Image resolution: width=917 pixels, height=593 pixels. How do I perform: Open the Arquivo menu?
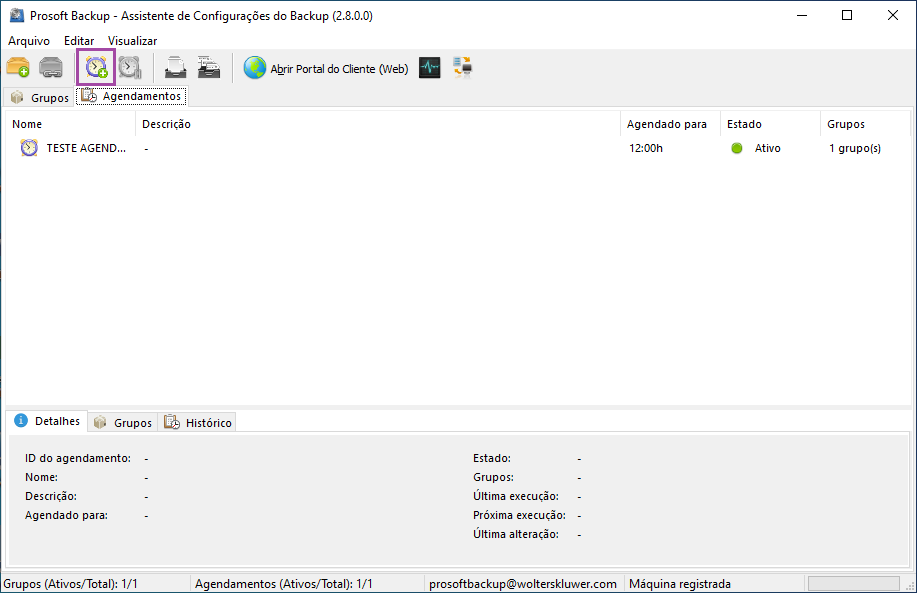click(x=29, y=41)
